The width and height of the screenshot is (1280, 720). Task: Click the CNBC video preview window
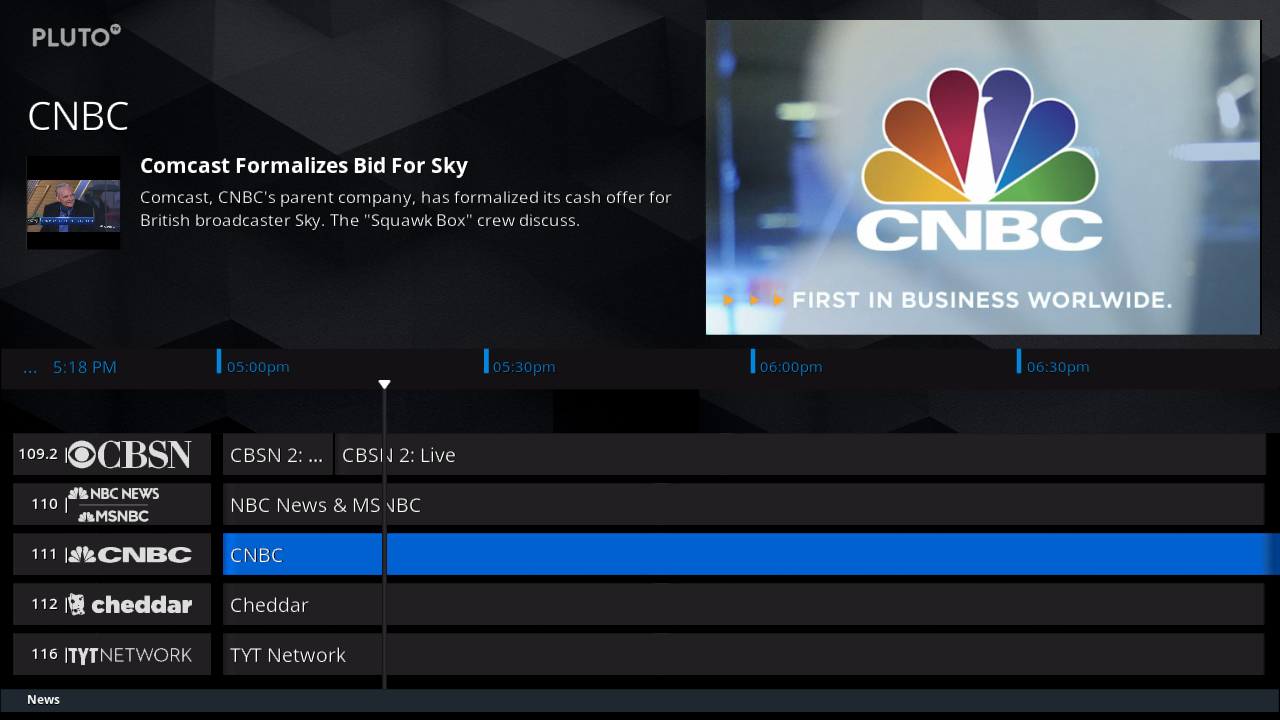tap(983, 177)
